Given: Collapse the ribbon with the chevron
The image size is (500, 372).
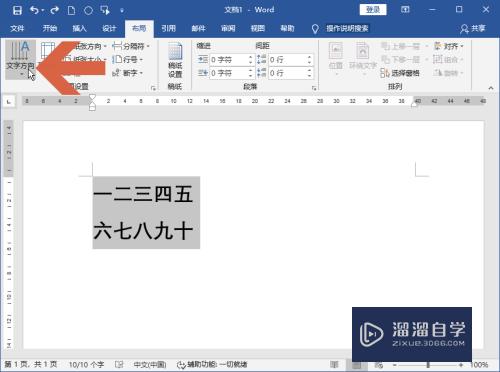Looking at the screenshot, I should click(x=491, y=88).
